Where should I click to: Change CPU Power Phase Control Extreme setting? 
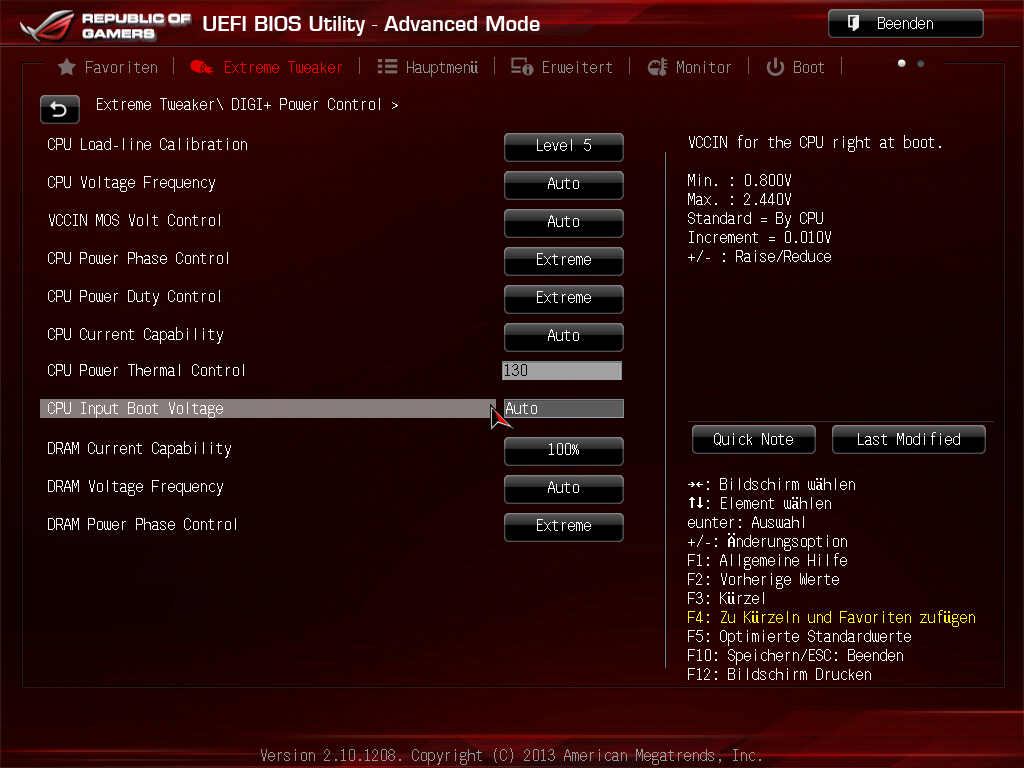click(564, 260)
